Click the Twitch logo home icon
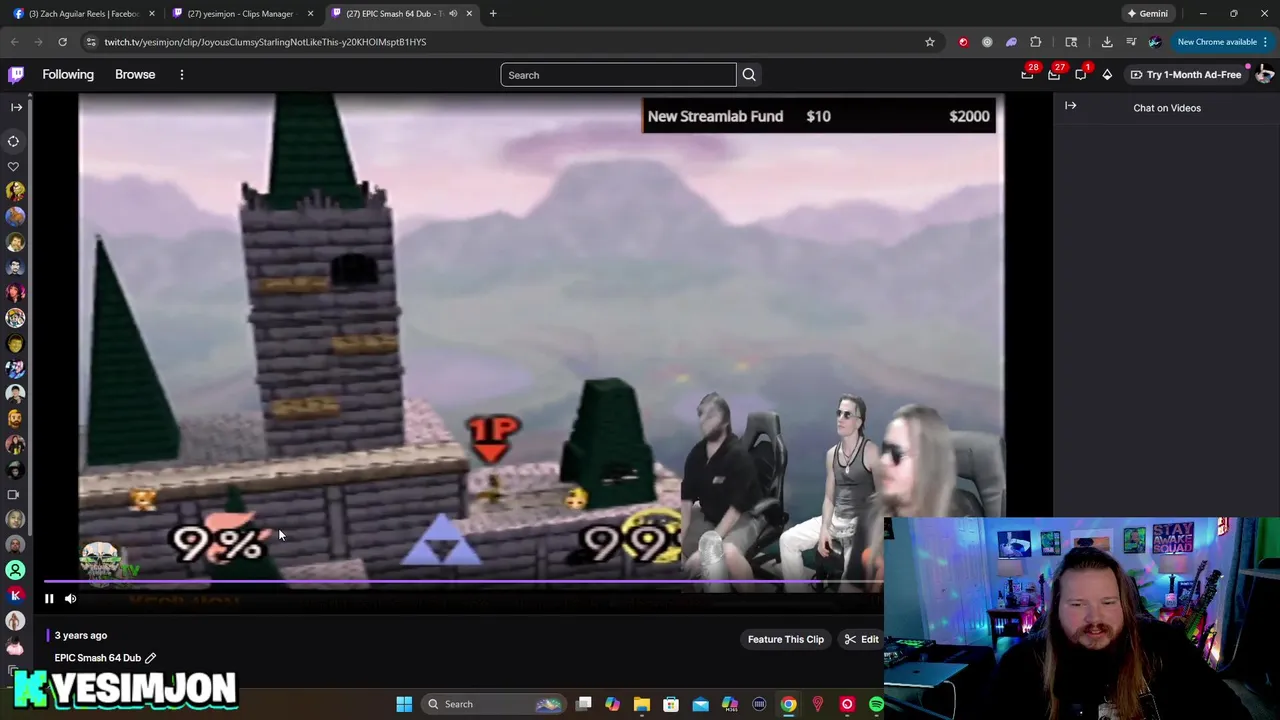Viewport: 1280px width, 720px height. tap(16, 75)
